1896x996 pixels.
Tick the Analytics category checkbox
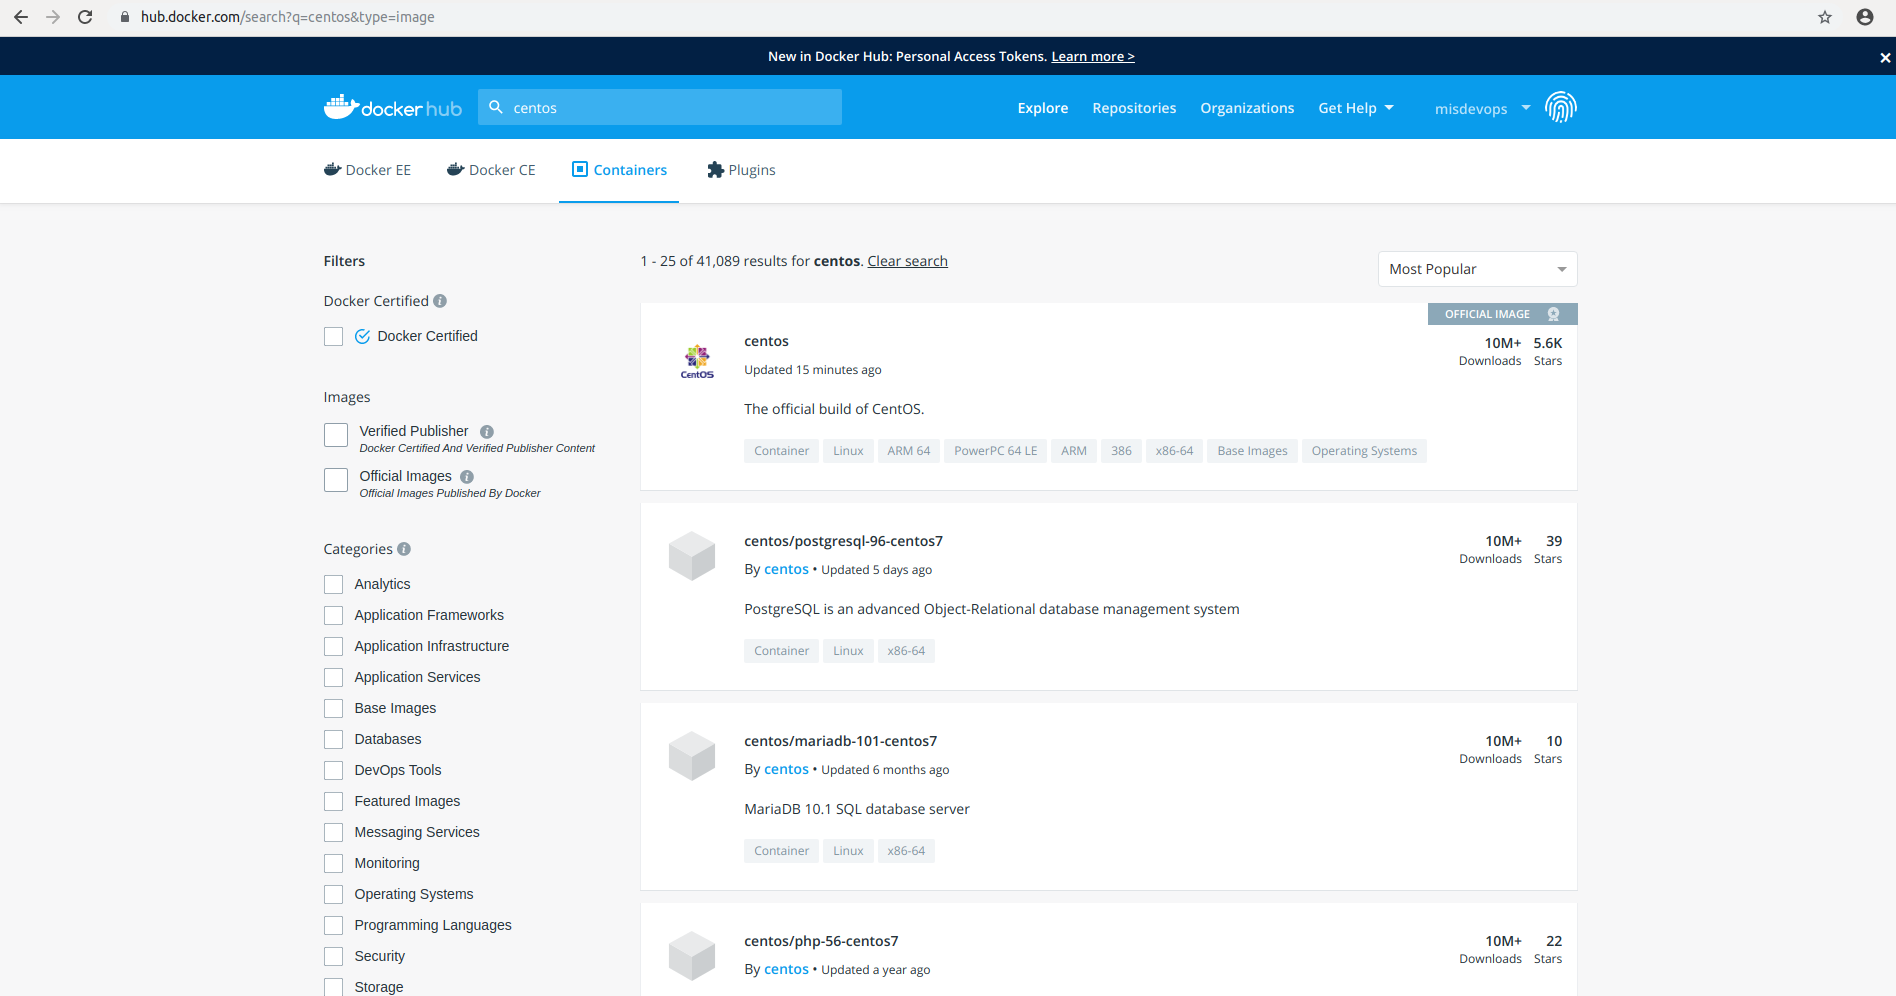pyautogui.click(x=333, y=584)
